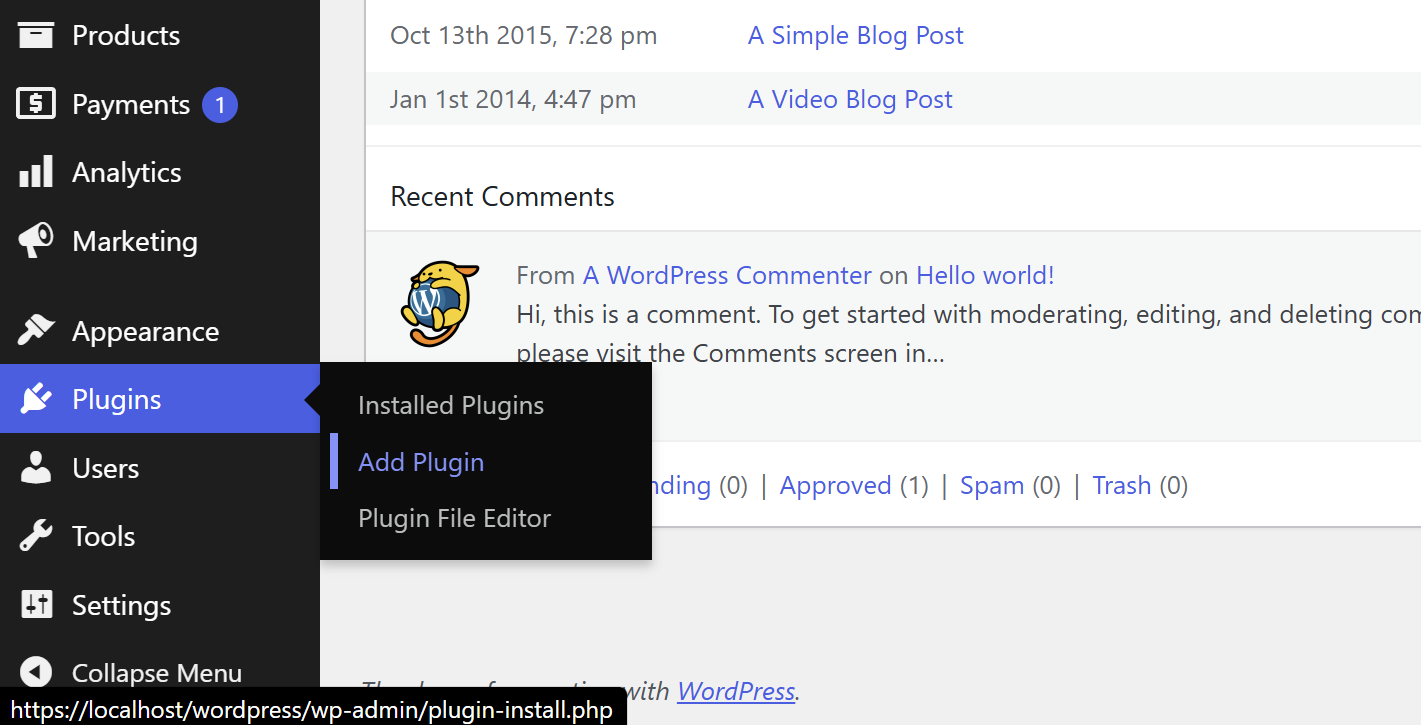Click the Oct 13th 2015, 7:28 pm date
The image size is (1421, 725).
click(524, 36)
